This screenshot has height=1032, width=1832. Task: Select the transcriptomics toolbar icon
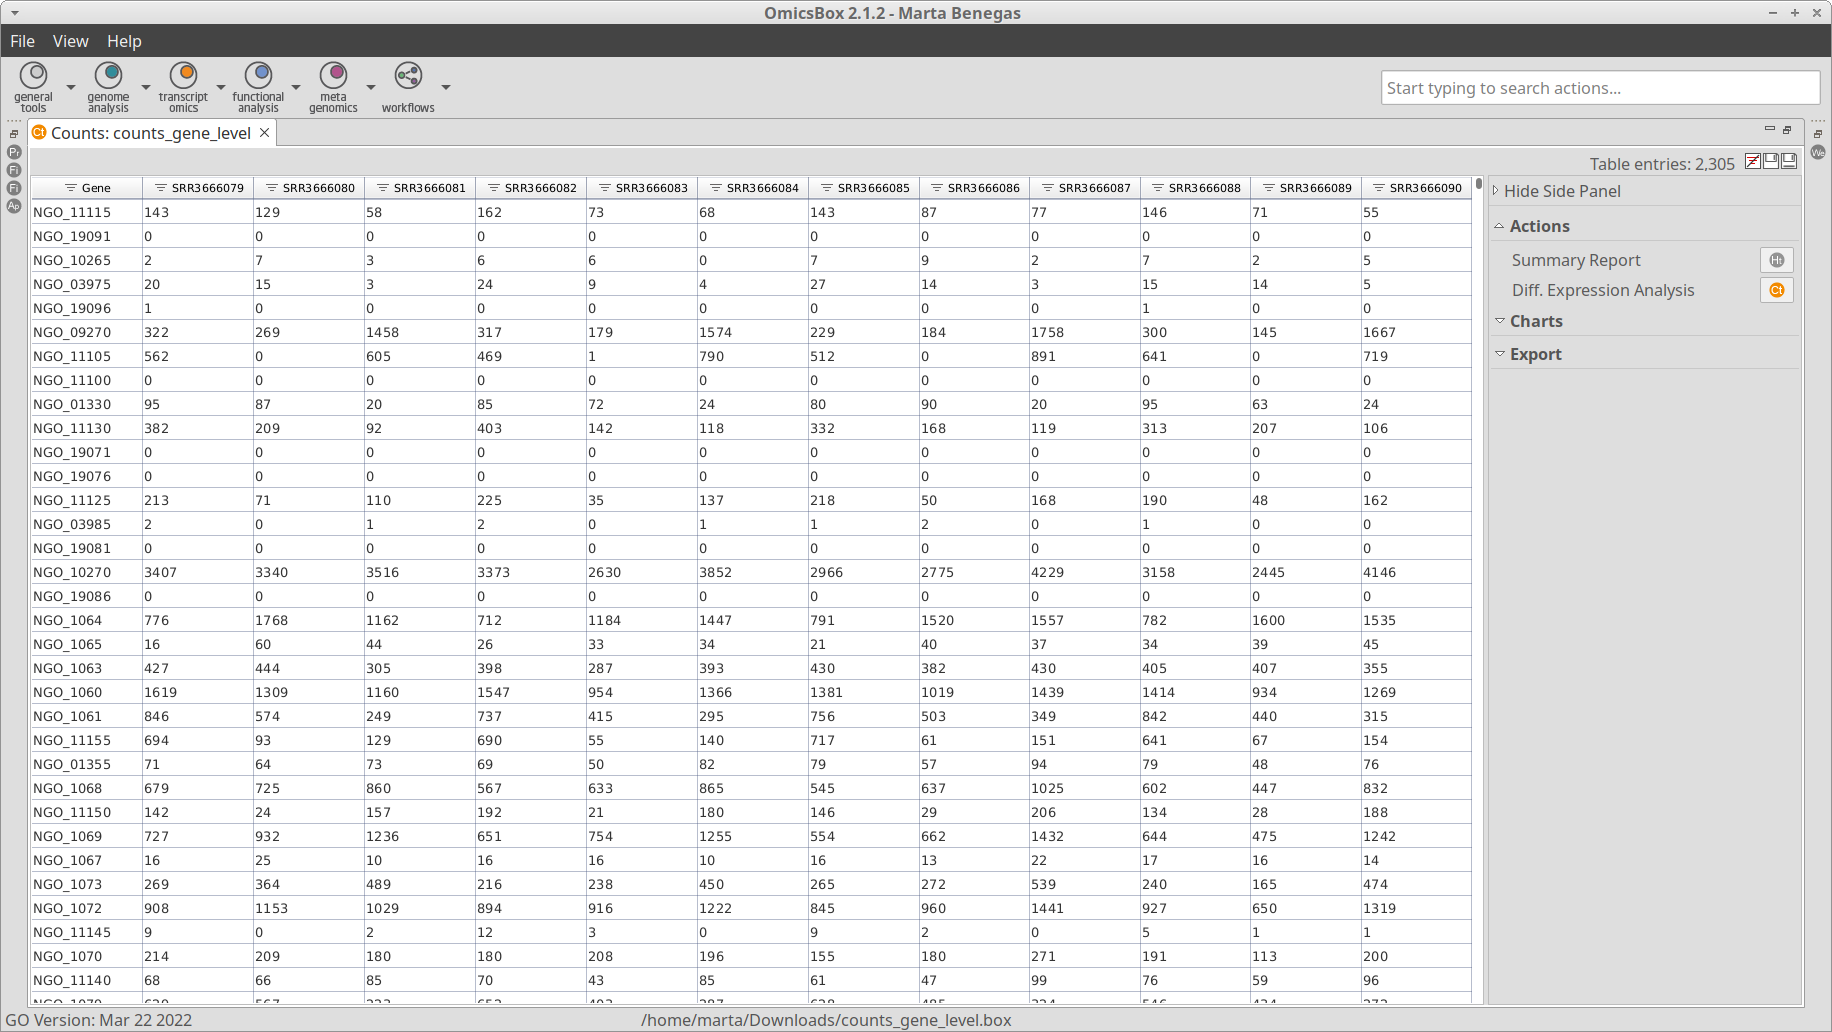click(183, 76)
